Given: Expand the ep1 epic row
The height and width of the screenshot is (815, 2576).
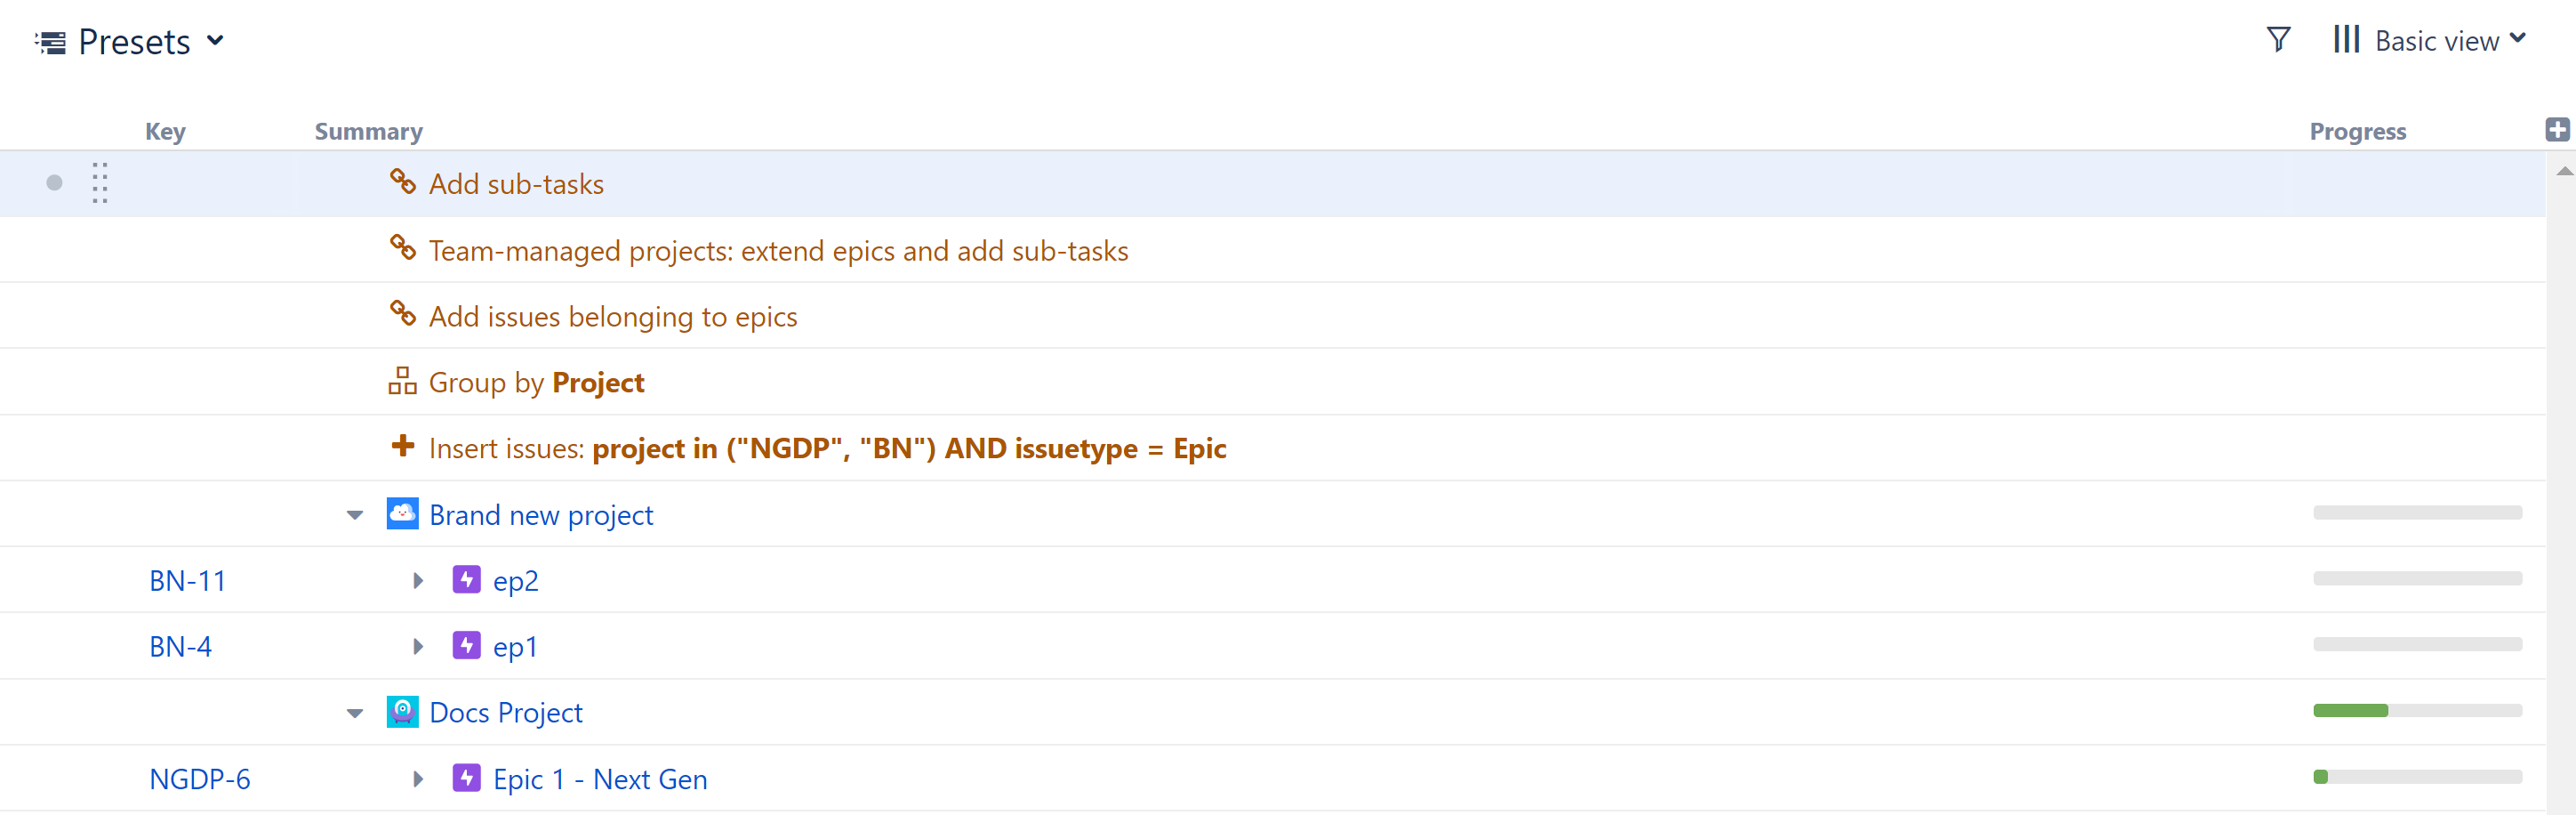Looking at the screenshot, I should 418,647.
